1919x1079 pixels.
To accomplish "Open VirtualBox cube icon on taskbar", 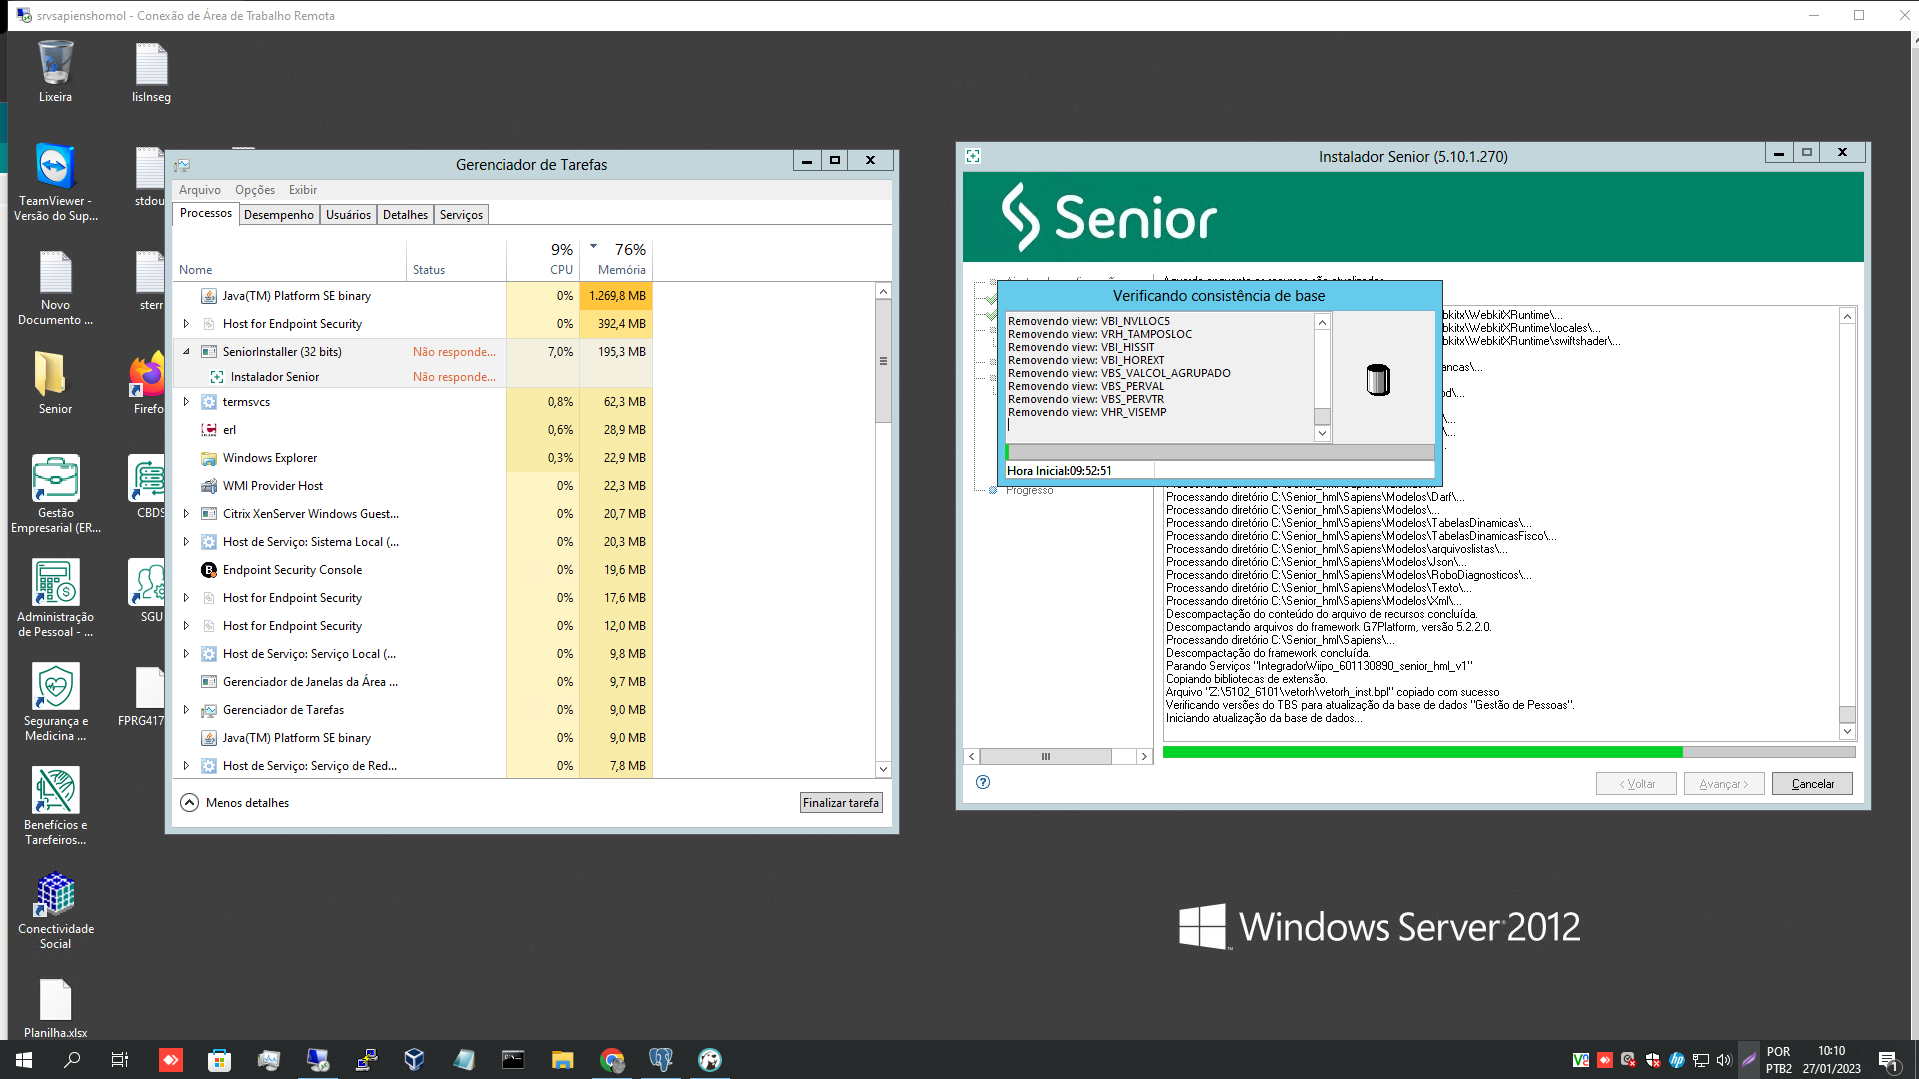I will 415,1060.
